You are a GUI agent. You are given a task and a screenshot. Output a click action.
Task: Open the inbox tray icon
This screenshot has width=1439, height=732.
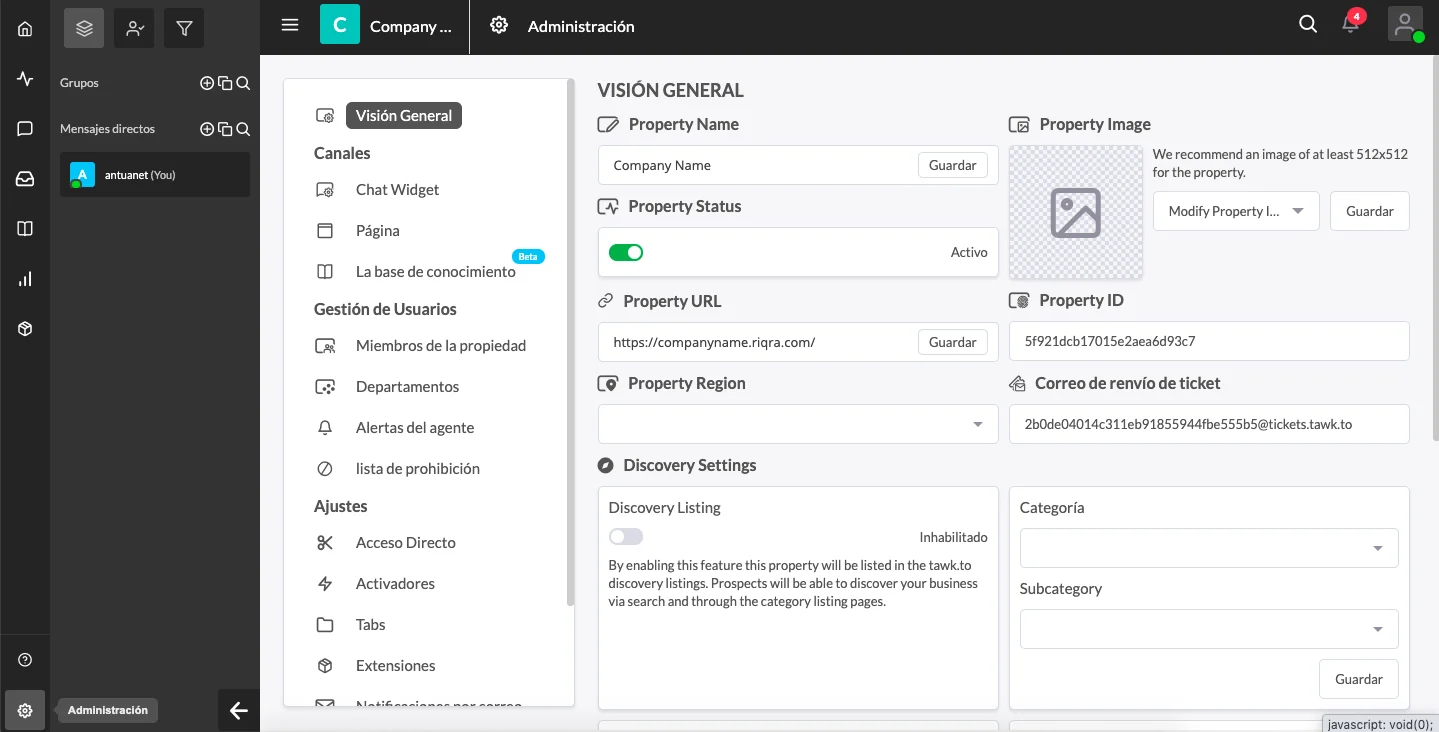click(x=25, y=179)
